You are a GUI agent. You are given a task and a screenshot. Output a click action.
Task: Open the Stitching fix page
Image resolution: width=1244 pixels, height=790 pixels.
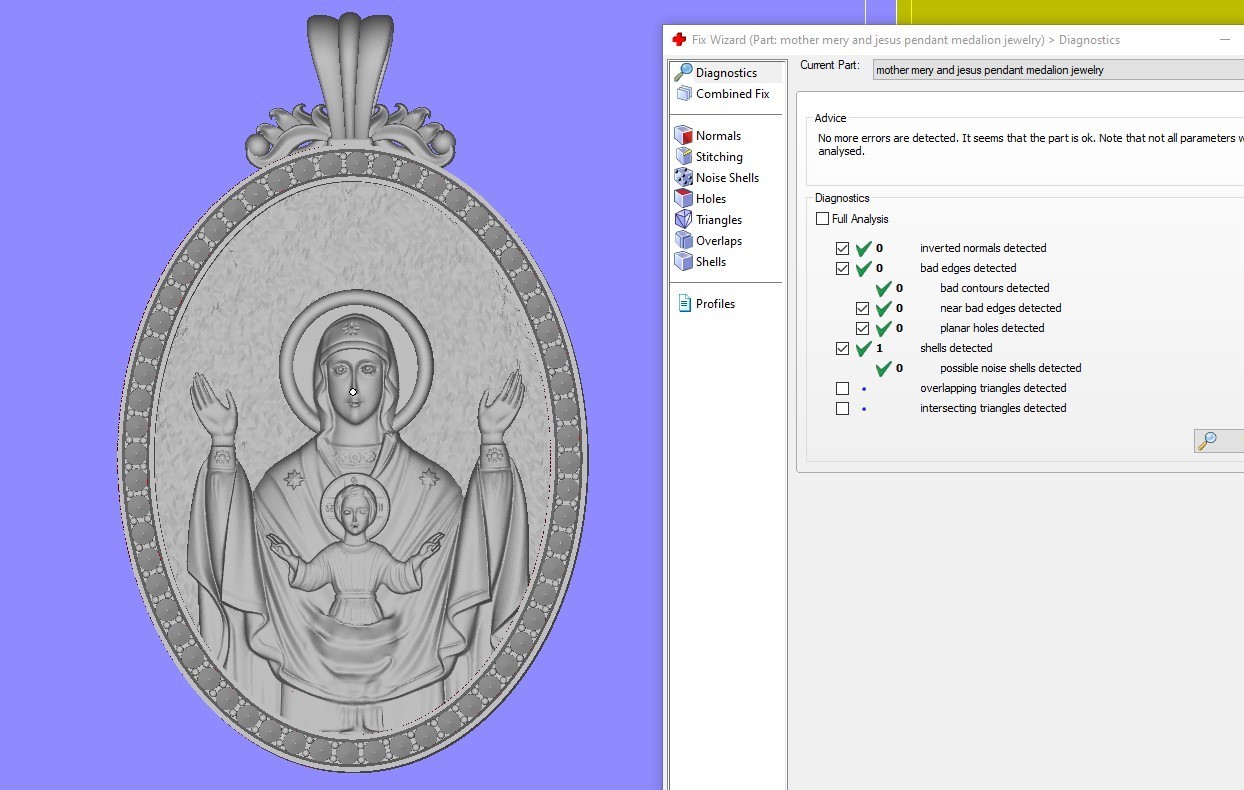[x=684, y=156]
